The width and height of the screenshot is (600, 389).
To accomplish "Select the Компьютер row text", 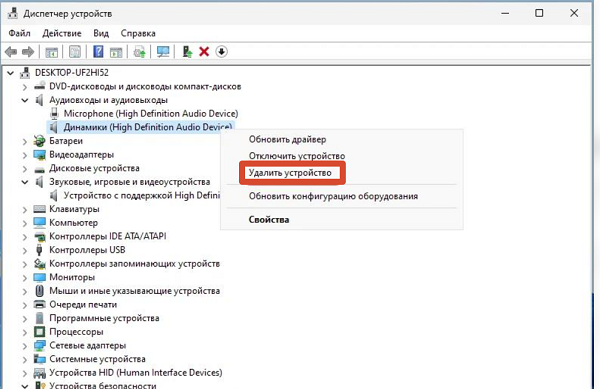I will click(73, 223).
